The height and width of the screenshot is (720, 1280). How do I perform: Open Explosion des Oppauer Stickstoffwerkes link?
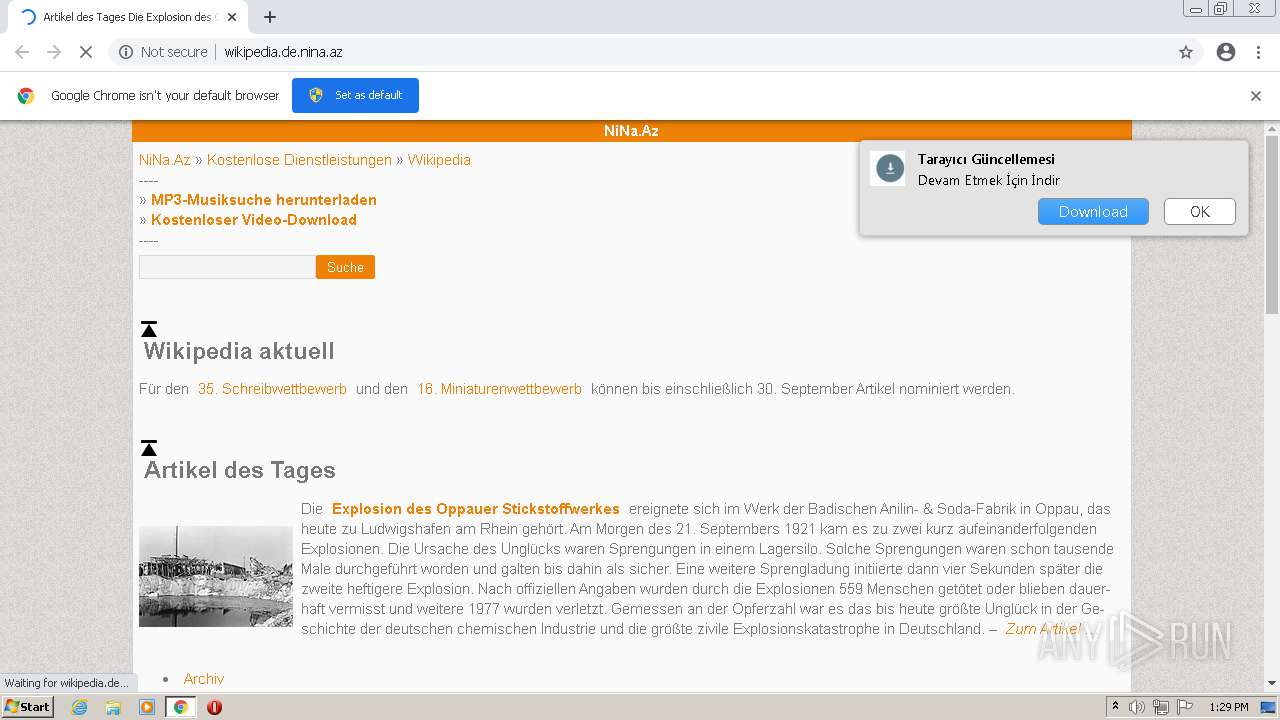coord(476,509)
